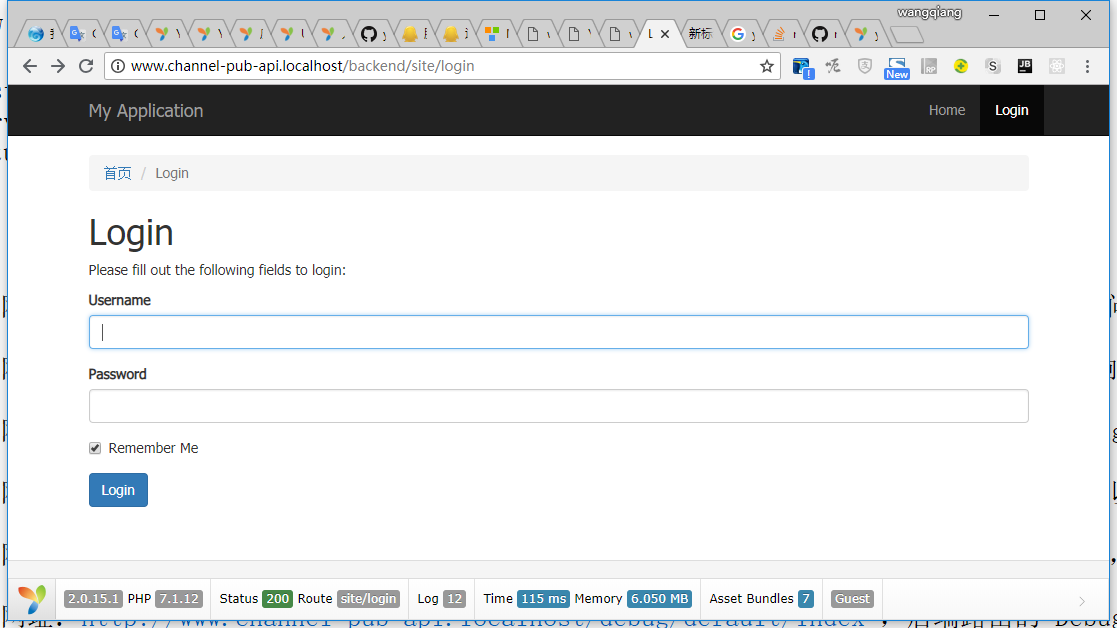Open the grey RP extension icon
Image resolution: width=1117 pixels, height=628 pixels.
(x=929, y=66)
